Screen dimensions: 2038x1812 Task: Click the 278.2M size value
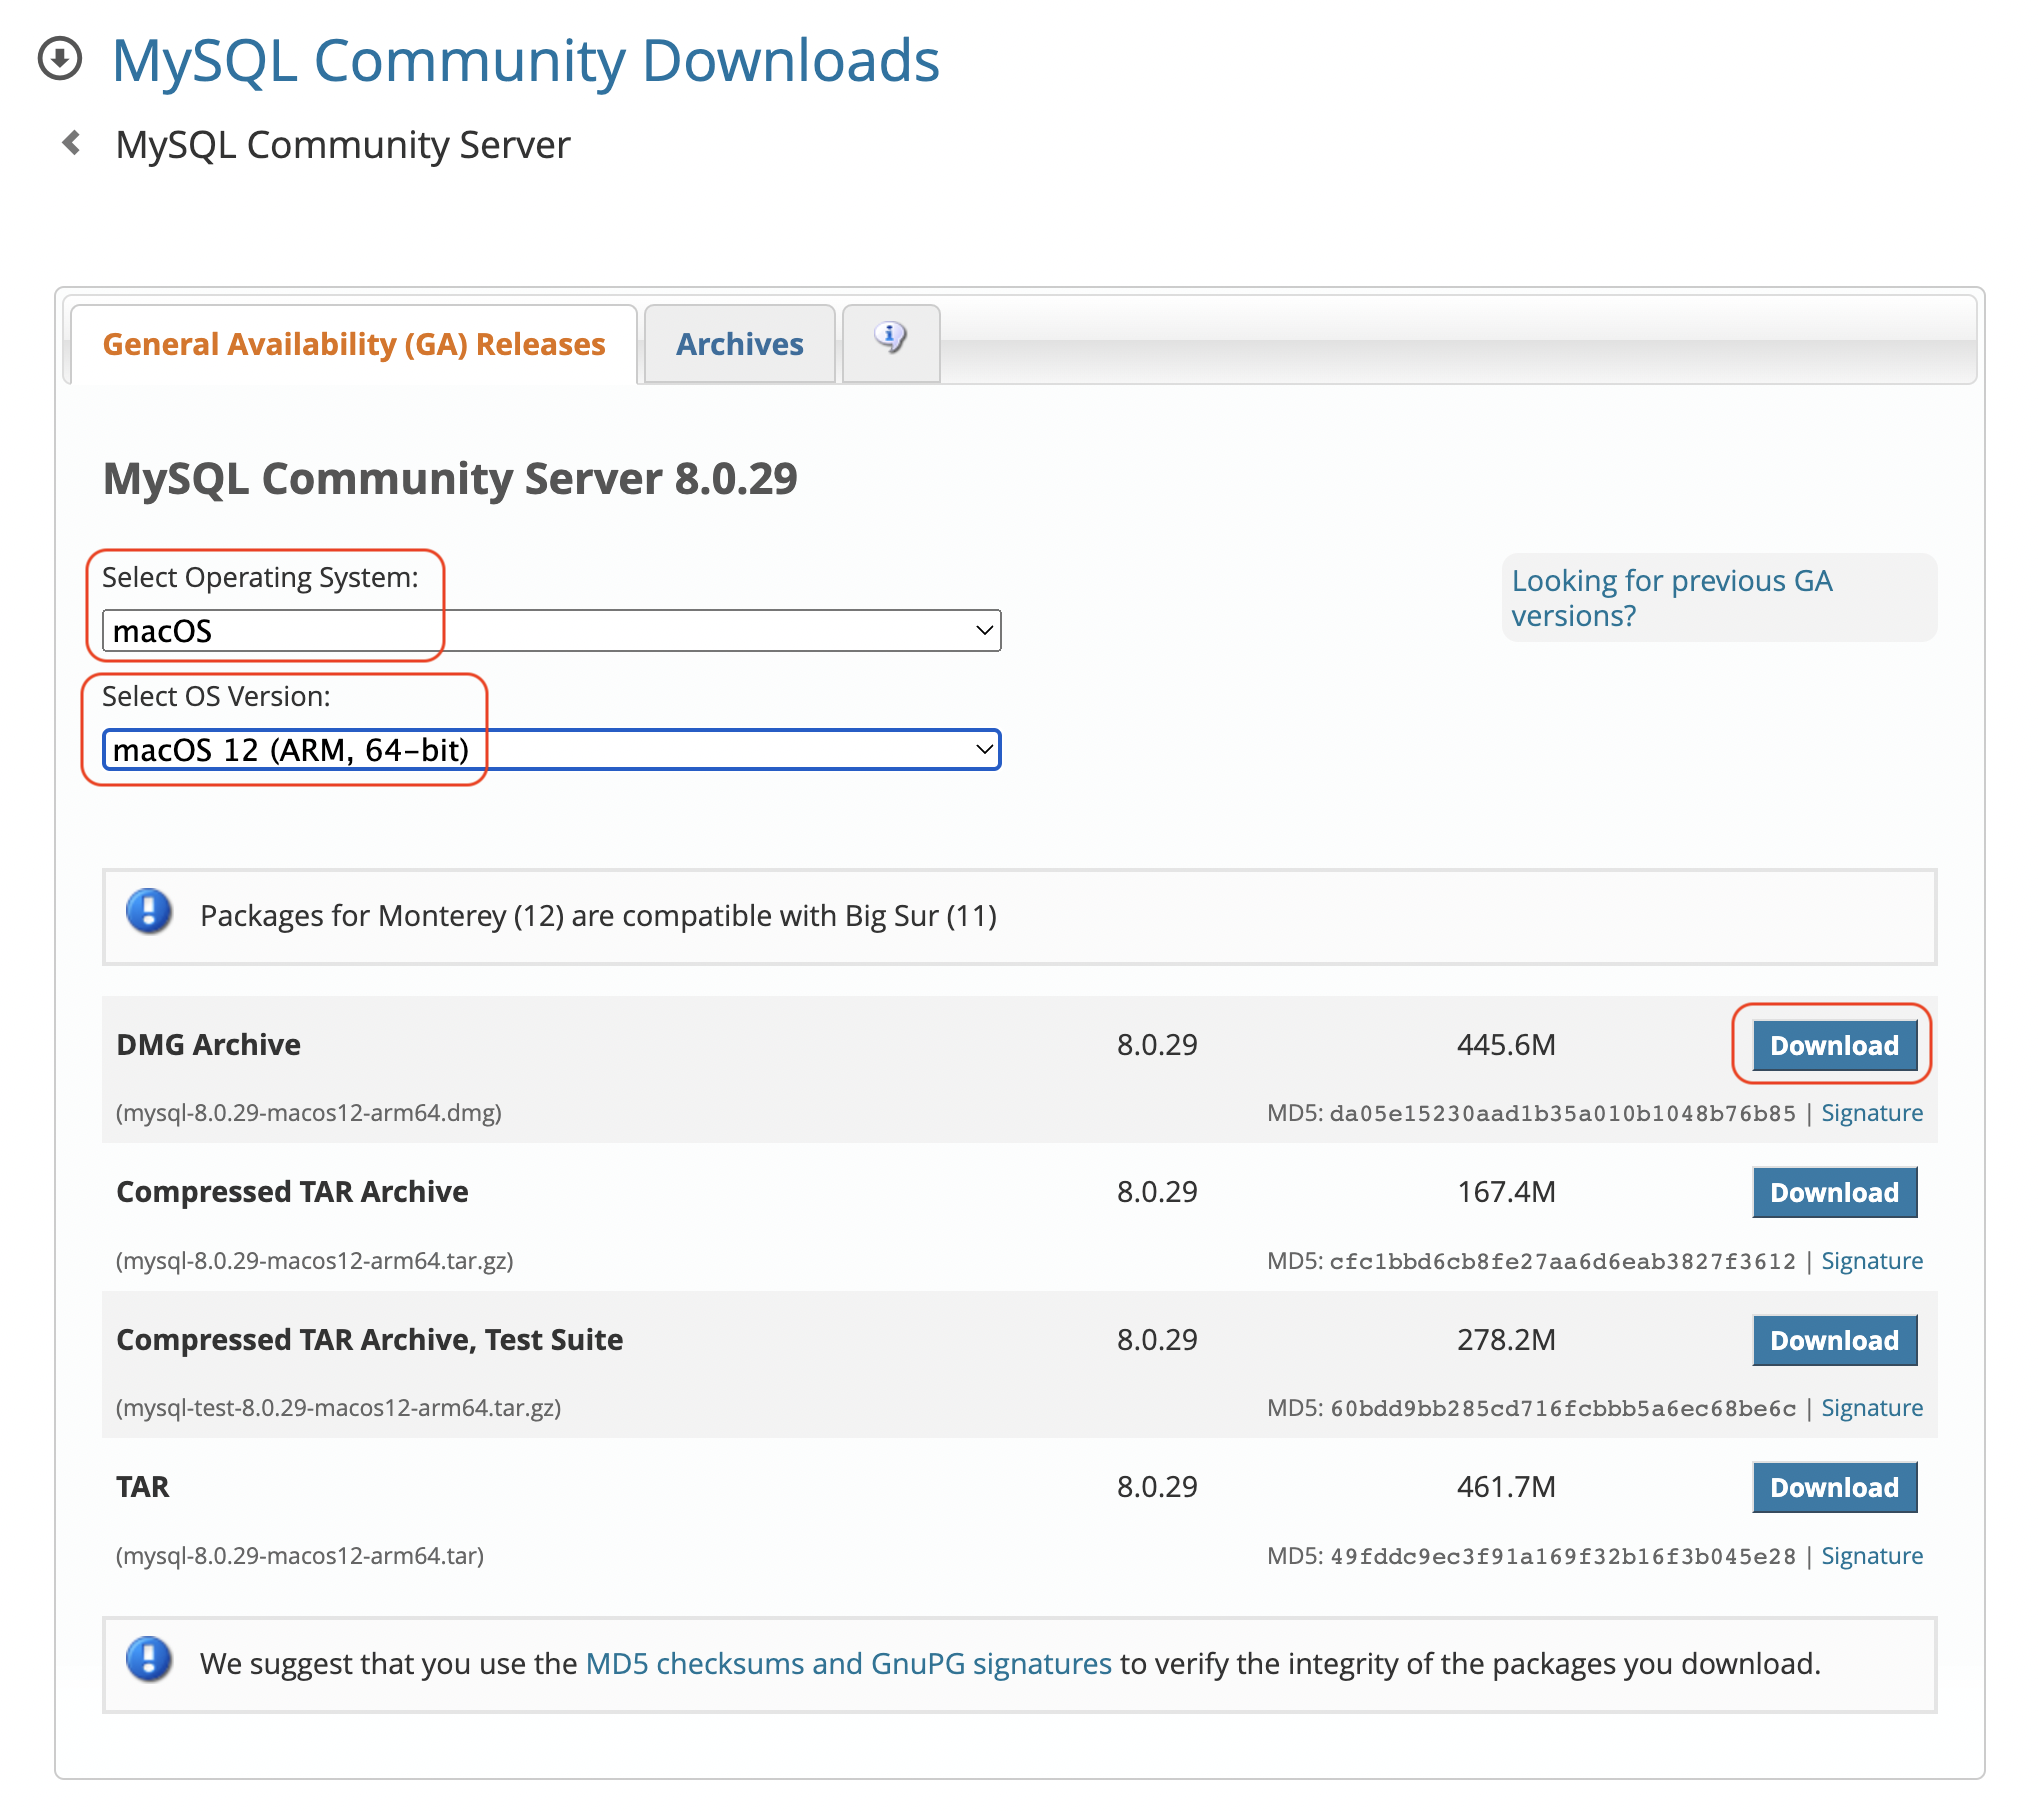[x=1506, y=1340]
